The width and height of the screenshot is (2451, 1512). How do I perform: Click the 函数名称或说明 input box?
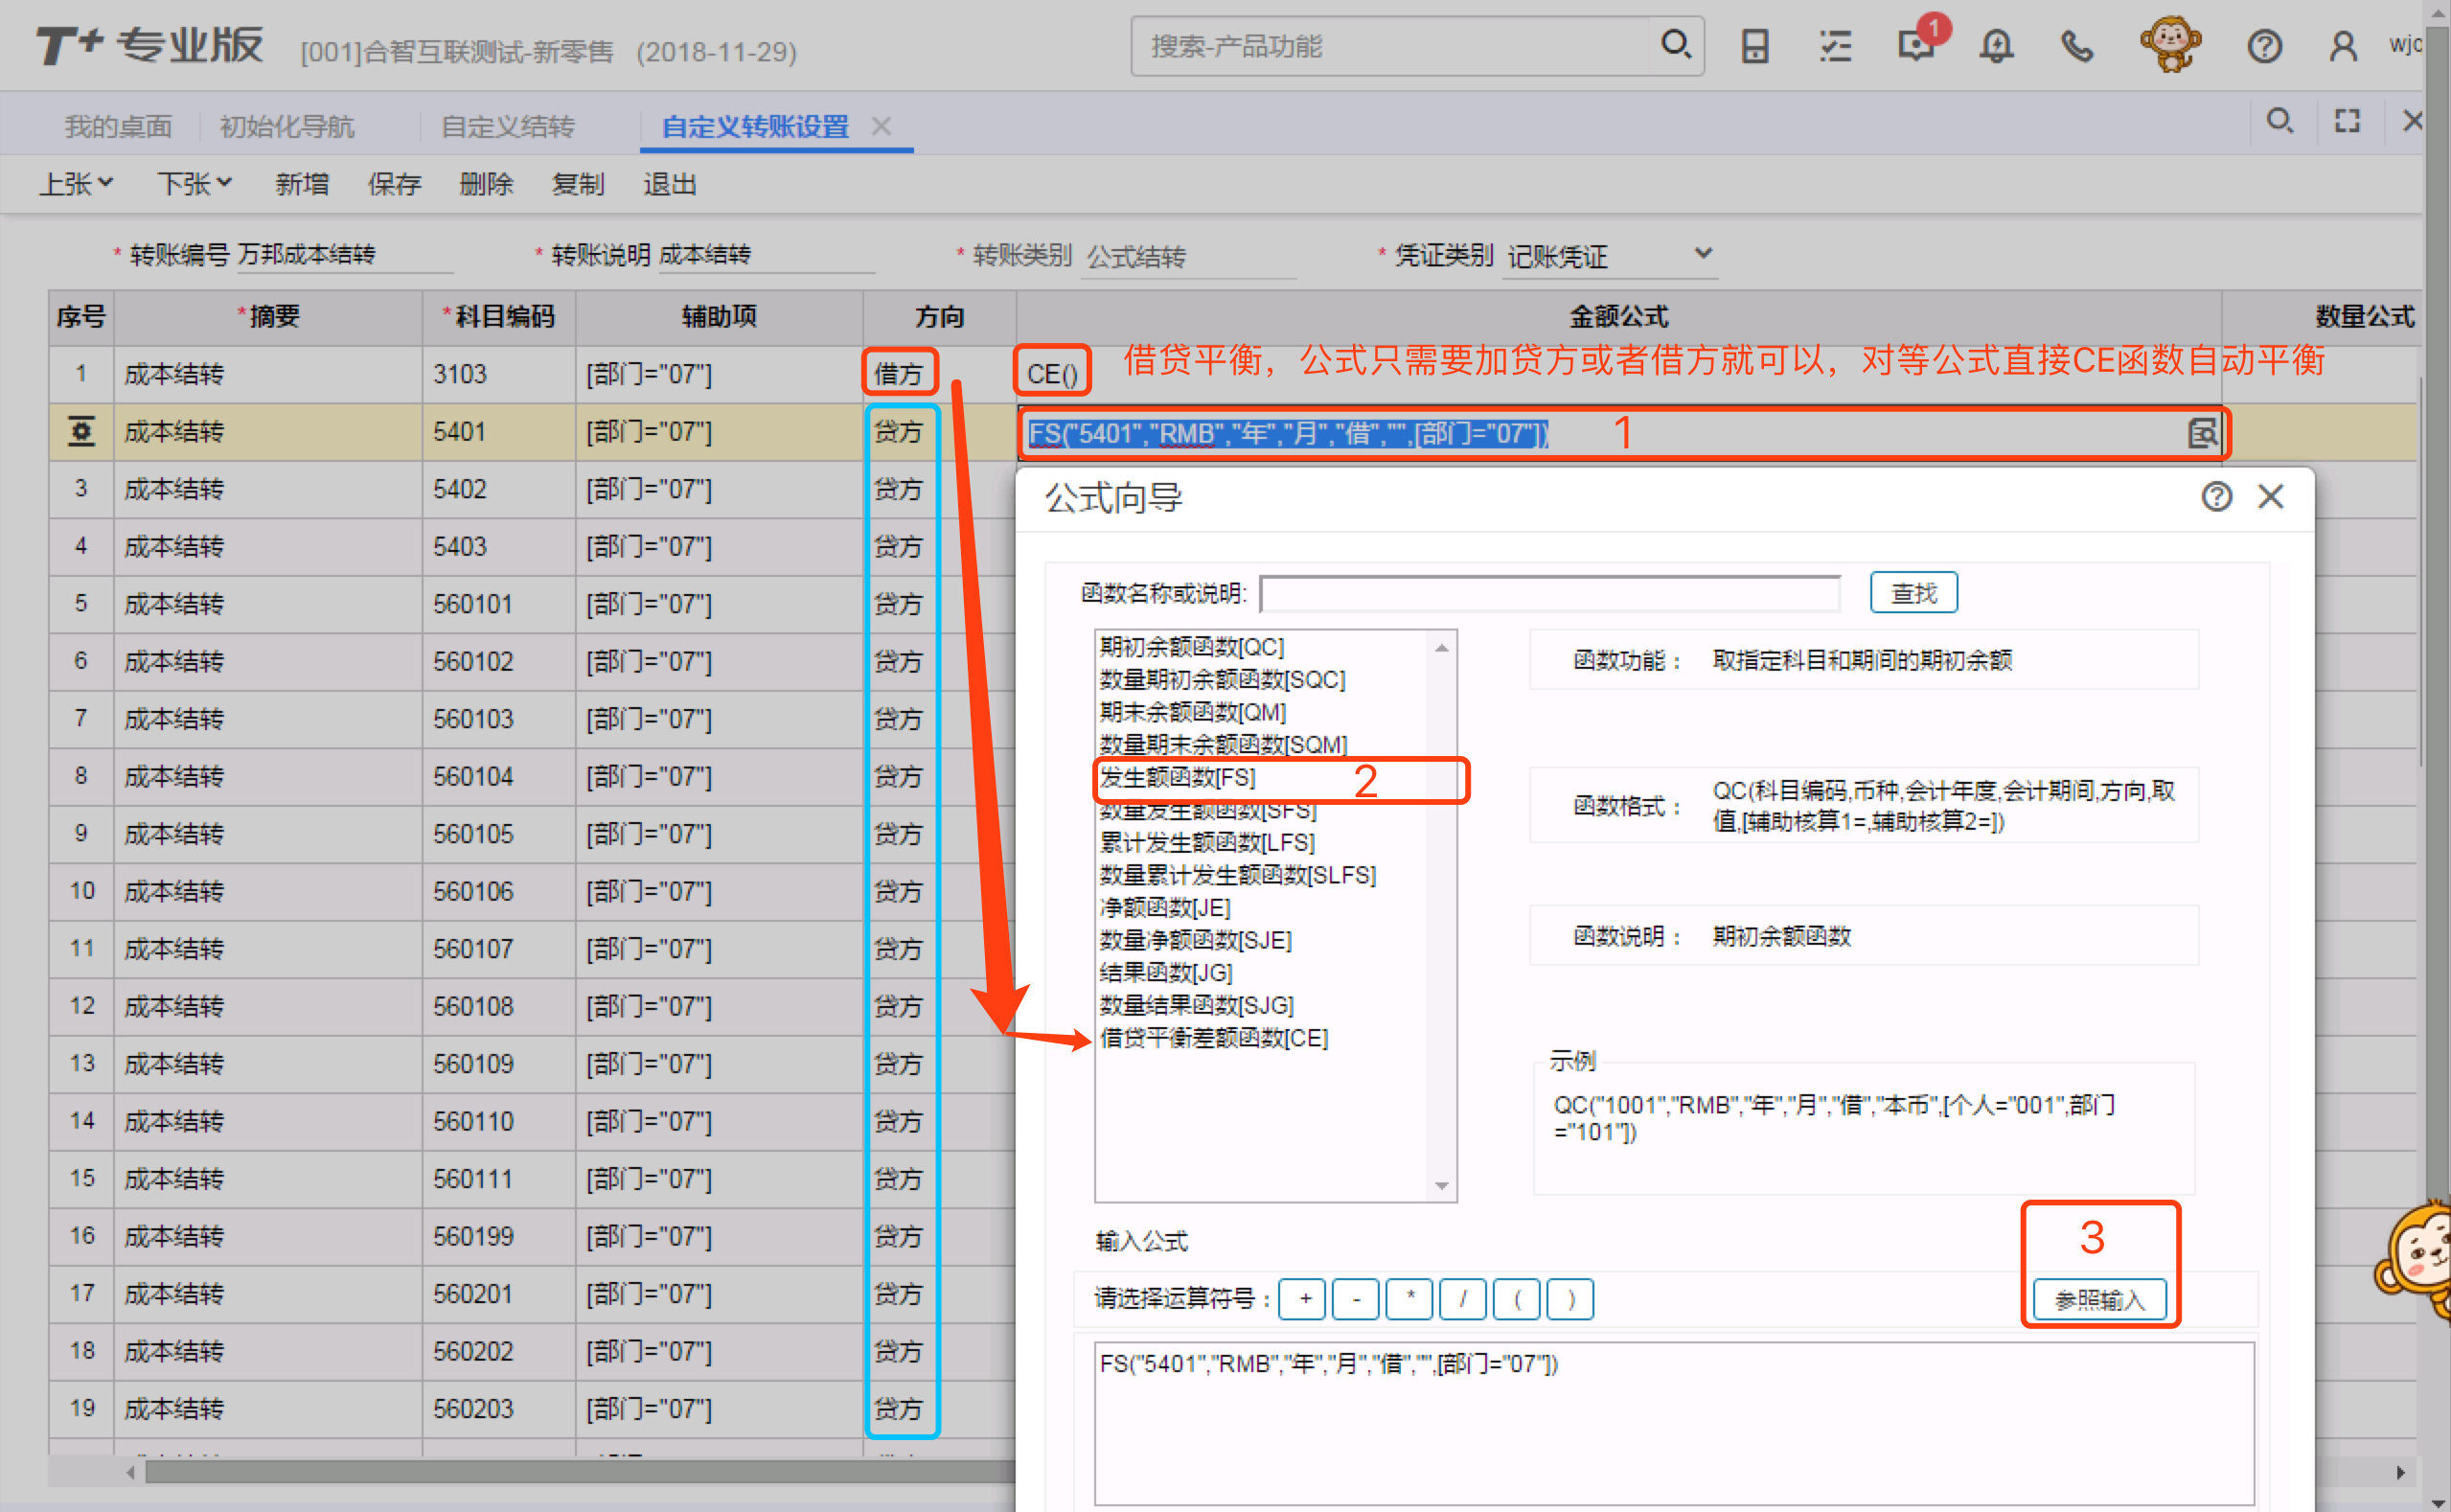point(1549,593)
